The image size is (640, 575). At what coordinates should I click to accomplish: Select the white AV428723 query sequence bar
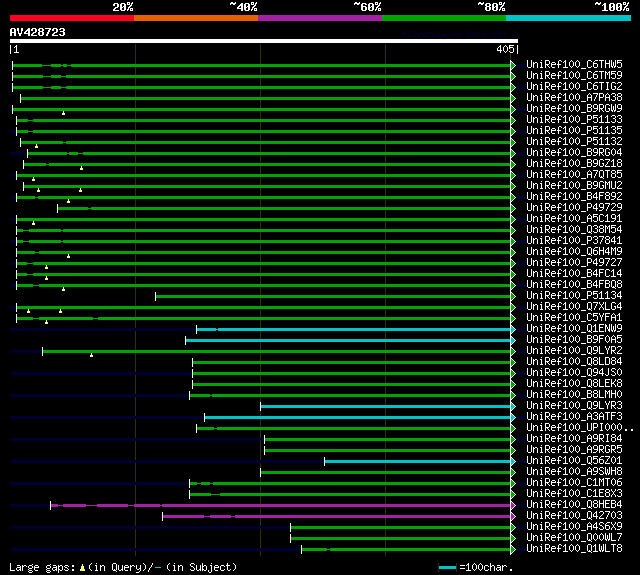pos(264,41)
